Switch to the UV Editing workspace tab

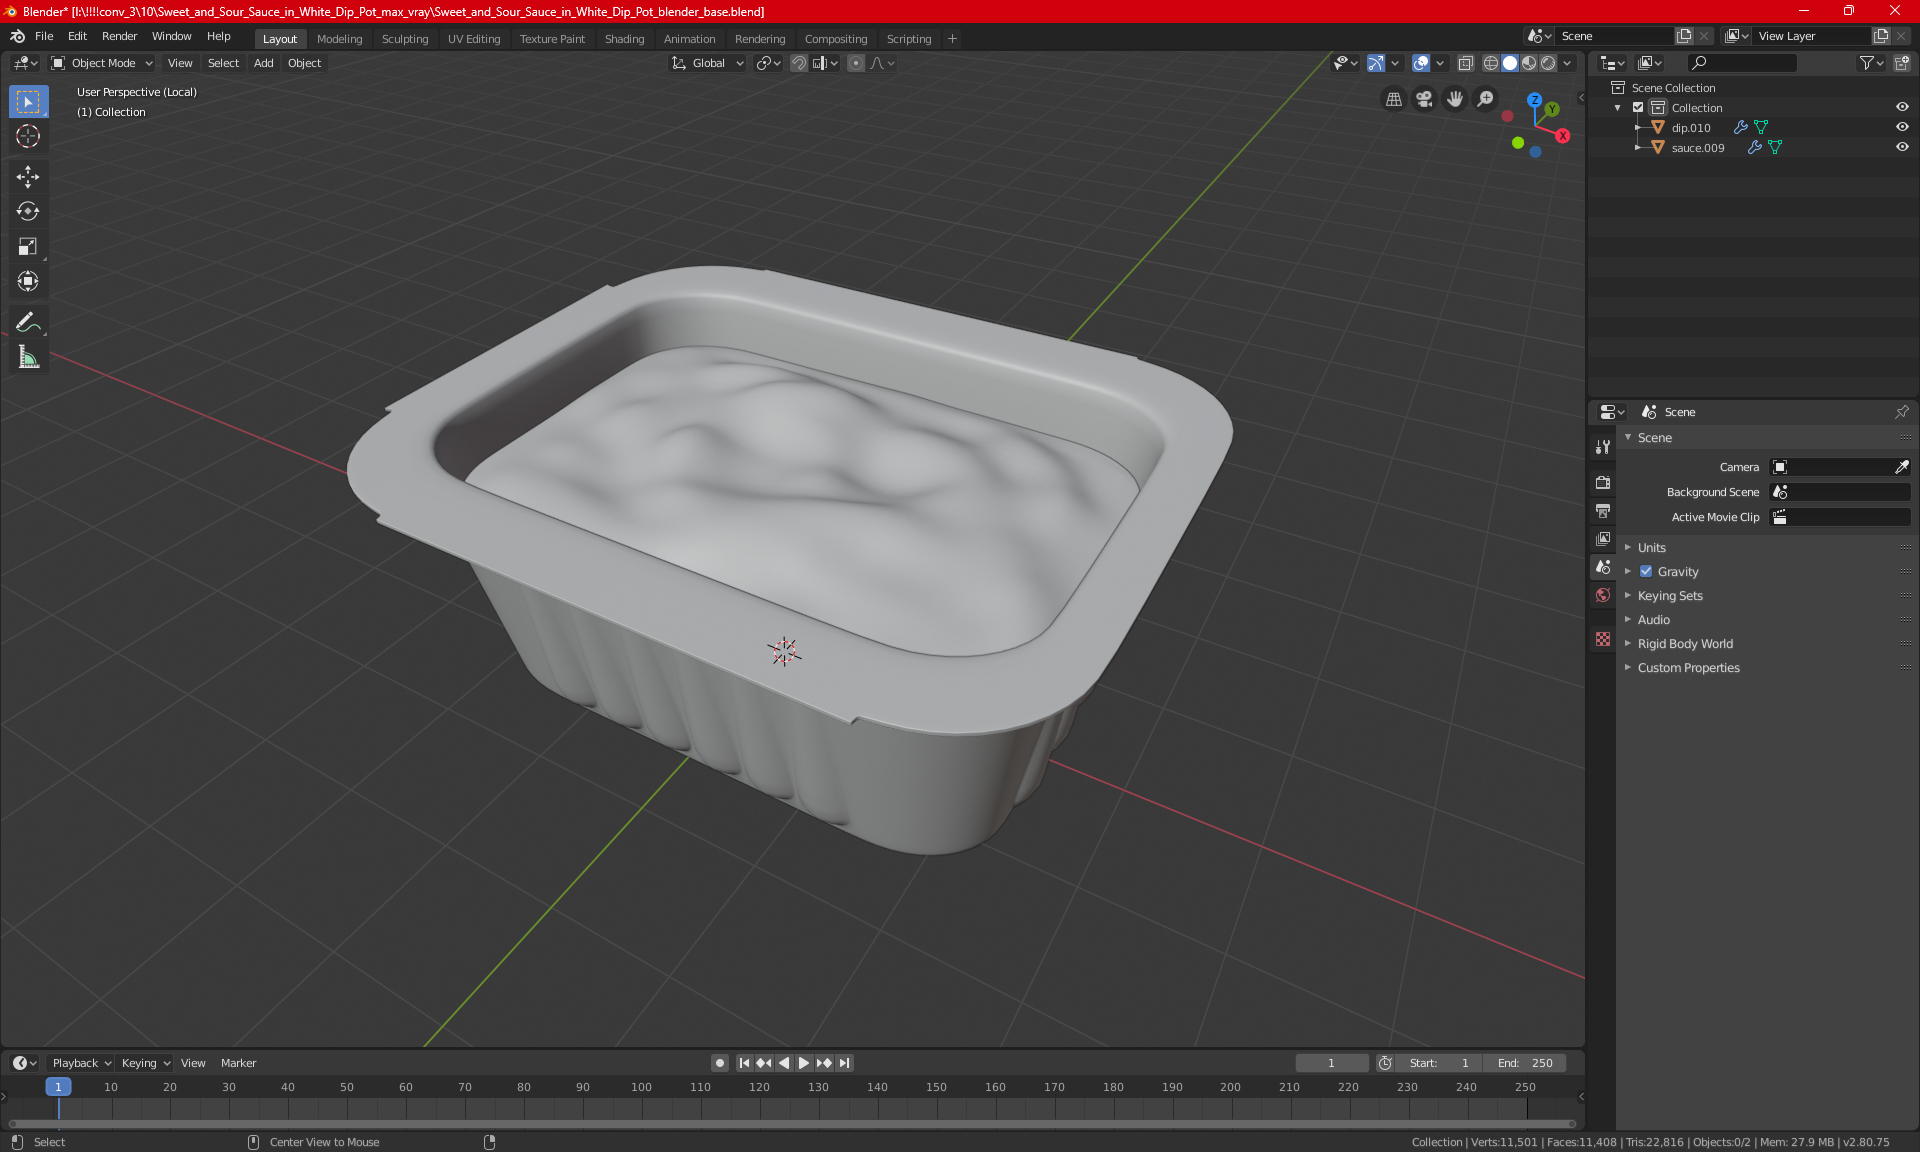point(474,39)
